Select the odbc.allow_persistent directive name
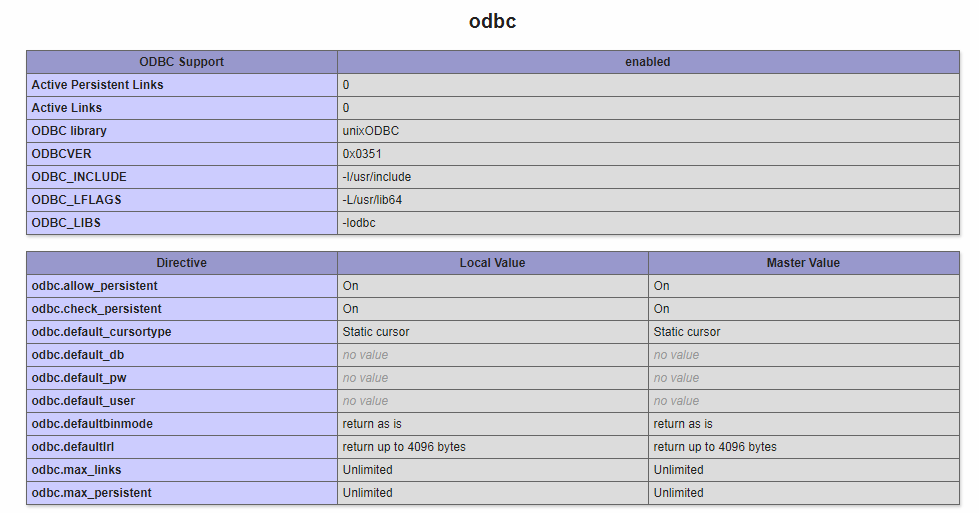979x513 pixels. pyautogui.click(x=95, y=286)
